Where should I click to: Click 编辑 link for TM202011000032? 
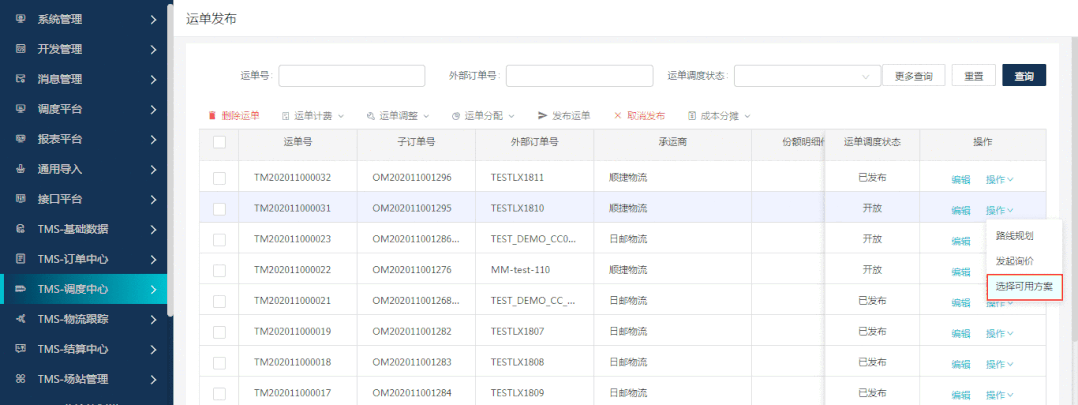point(960,179)
